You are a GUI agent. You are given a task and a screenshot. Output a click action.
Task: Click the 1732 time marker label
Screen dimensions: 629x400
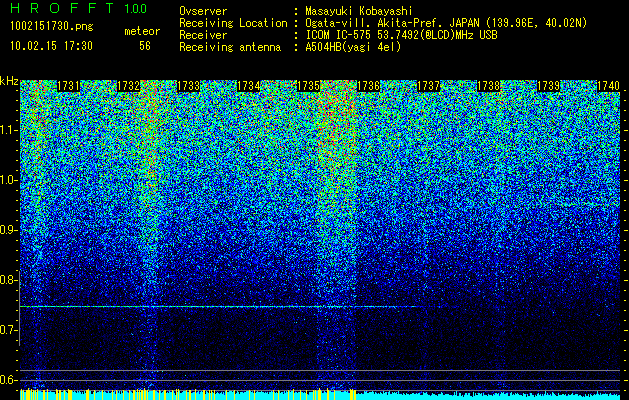[128, 86]
